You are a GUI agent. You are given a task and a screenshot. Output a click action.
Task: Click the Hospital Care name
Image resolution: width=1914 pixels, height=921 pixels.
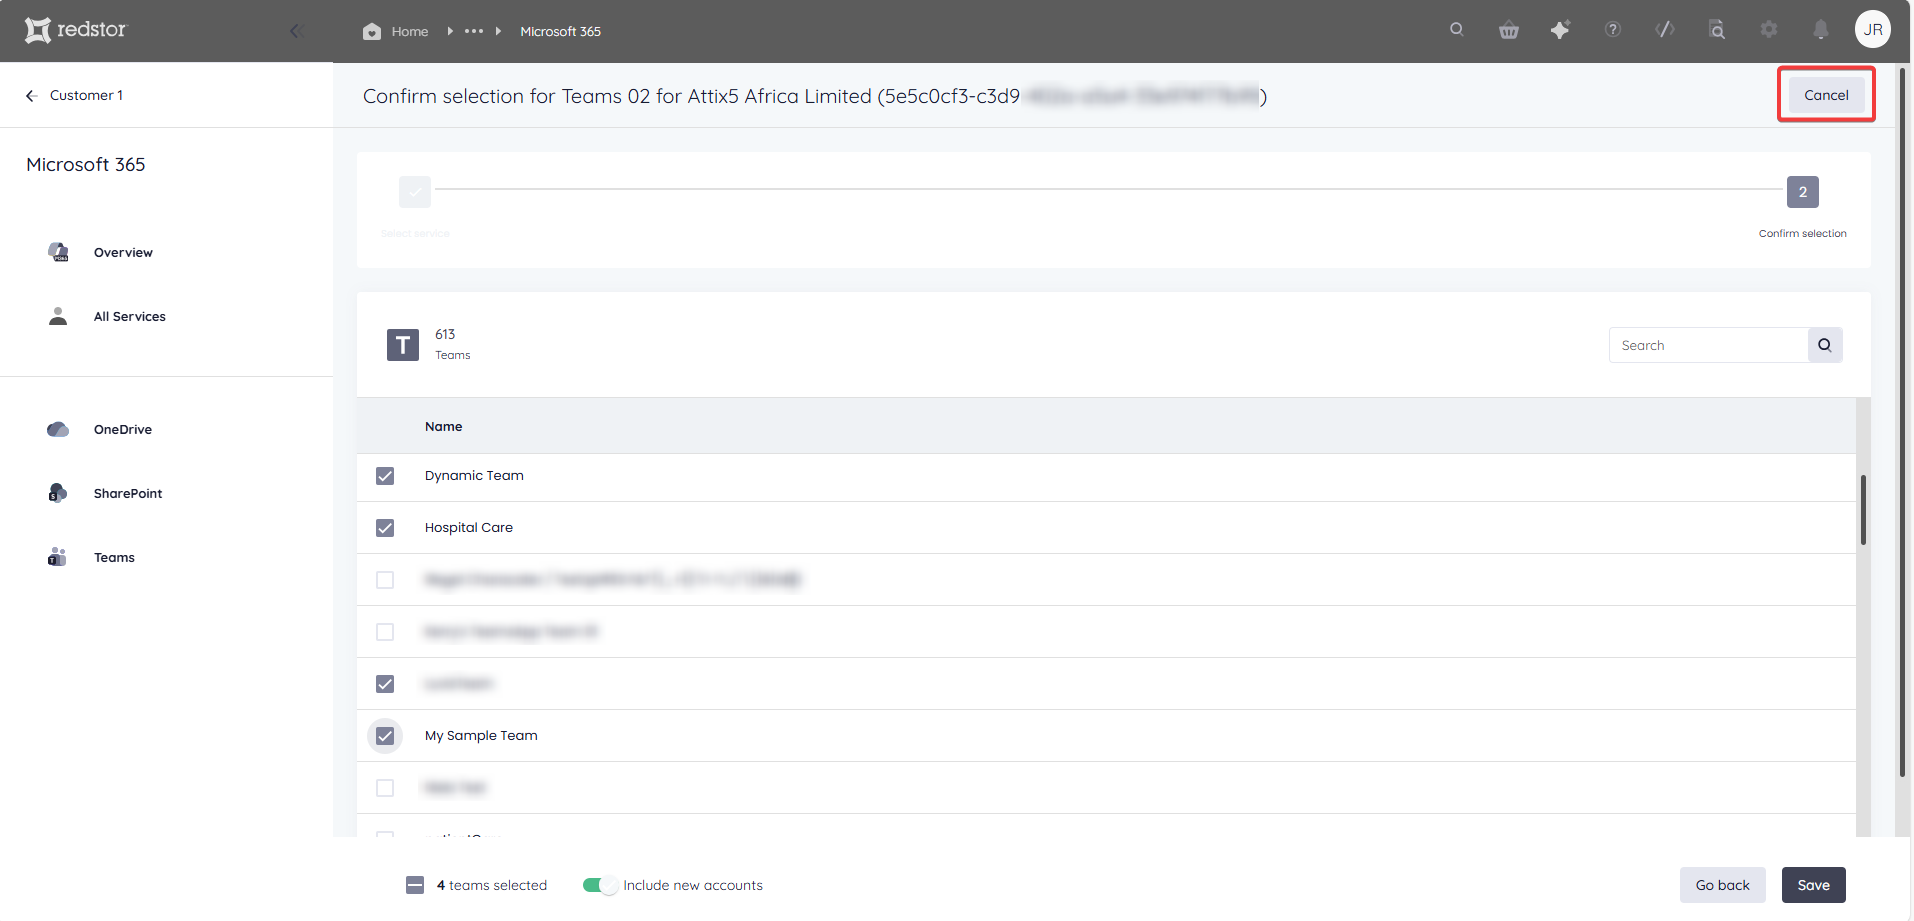point(469,527)
